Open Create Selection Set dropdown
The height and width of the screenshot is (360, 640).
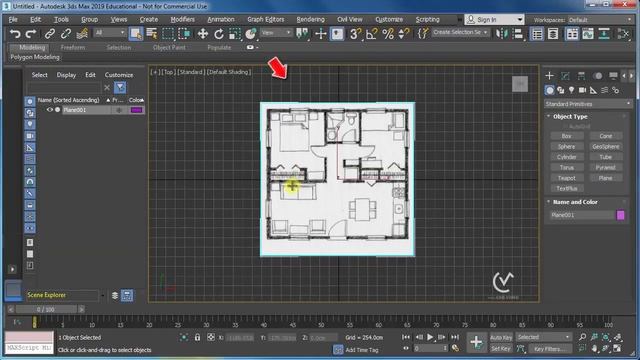460,32
